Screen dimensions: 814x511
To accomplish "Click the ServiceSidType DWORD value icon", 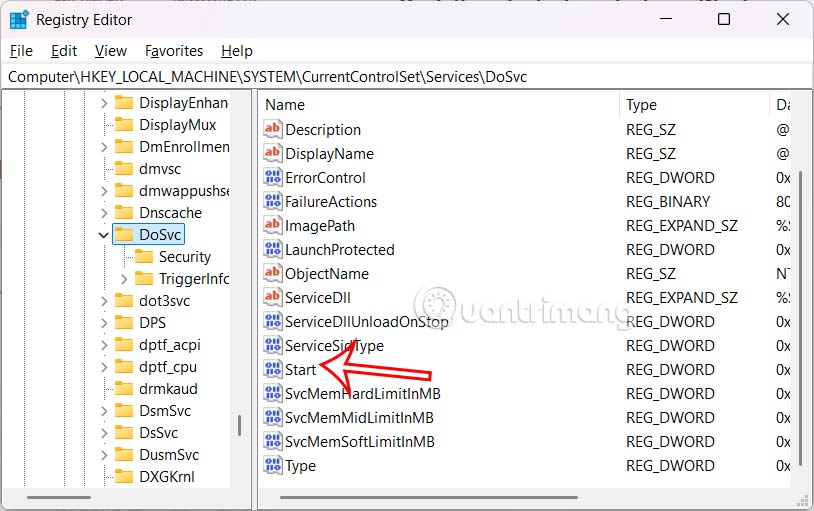I will click(273, 346).
